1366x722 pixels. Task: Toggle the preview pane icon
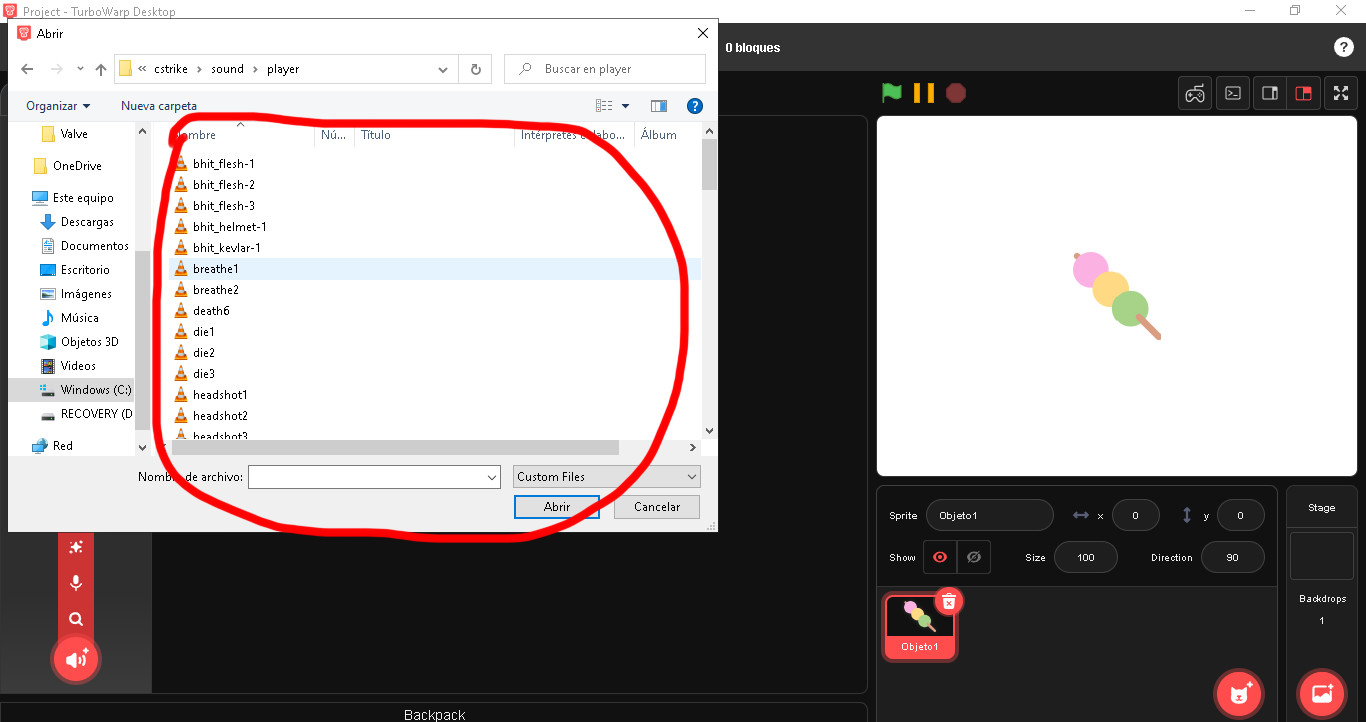click(x=658, y=106)
